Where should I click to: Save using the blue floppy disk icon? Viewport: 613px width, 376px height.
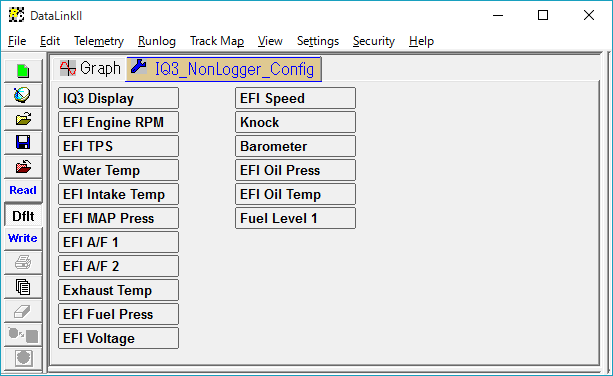click(x=23, y=142)
